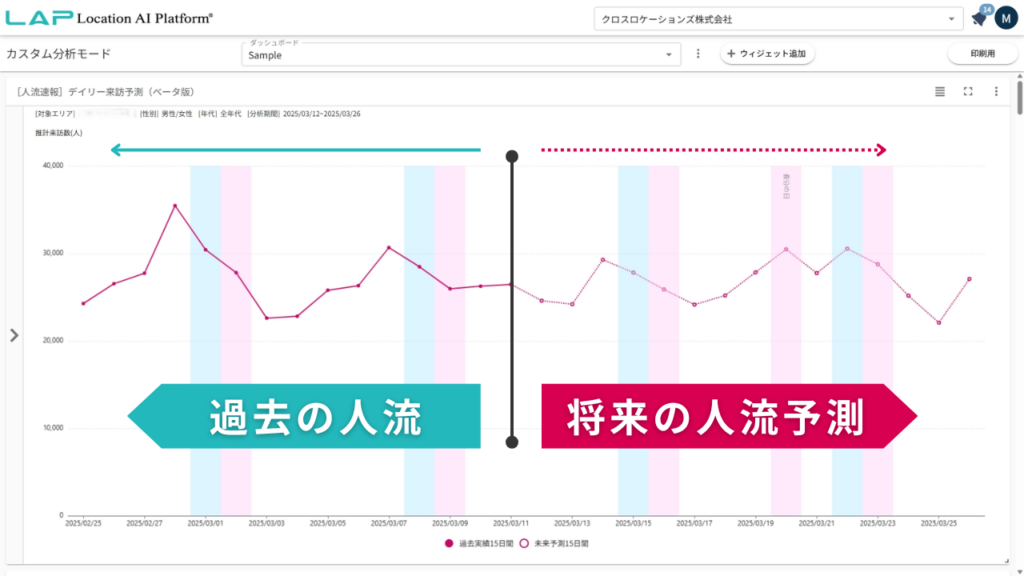Viewport: 1024px width, 576px height.
Task: Open the widget's table view icon
Action: [x=938, y=91]
